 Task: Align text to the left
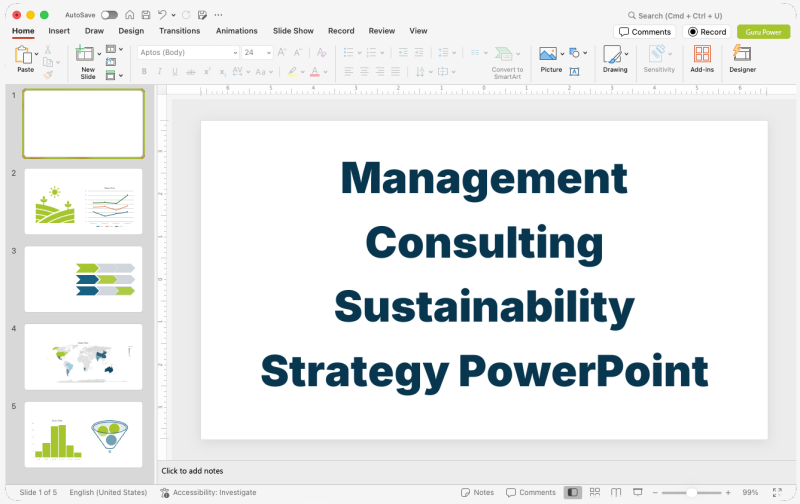pos(348,71)
